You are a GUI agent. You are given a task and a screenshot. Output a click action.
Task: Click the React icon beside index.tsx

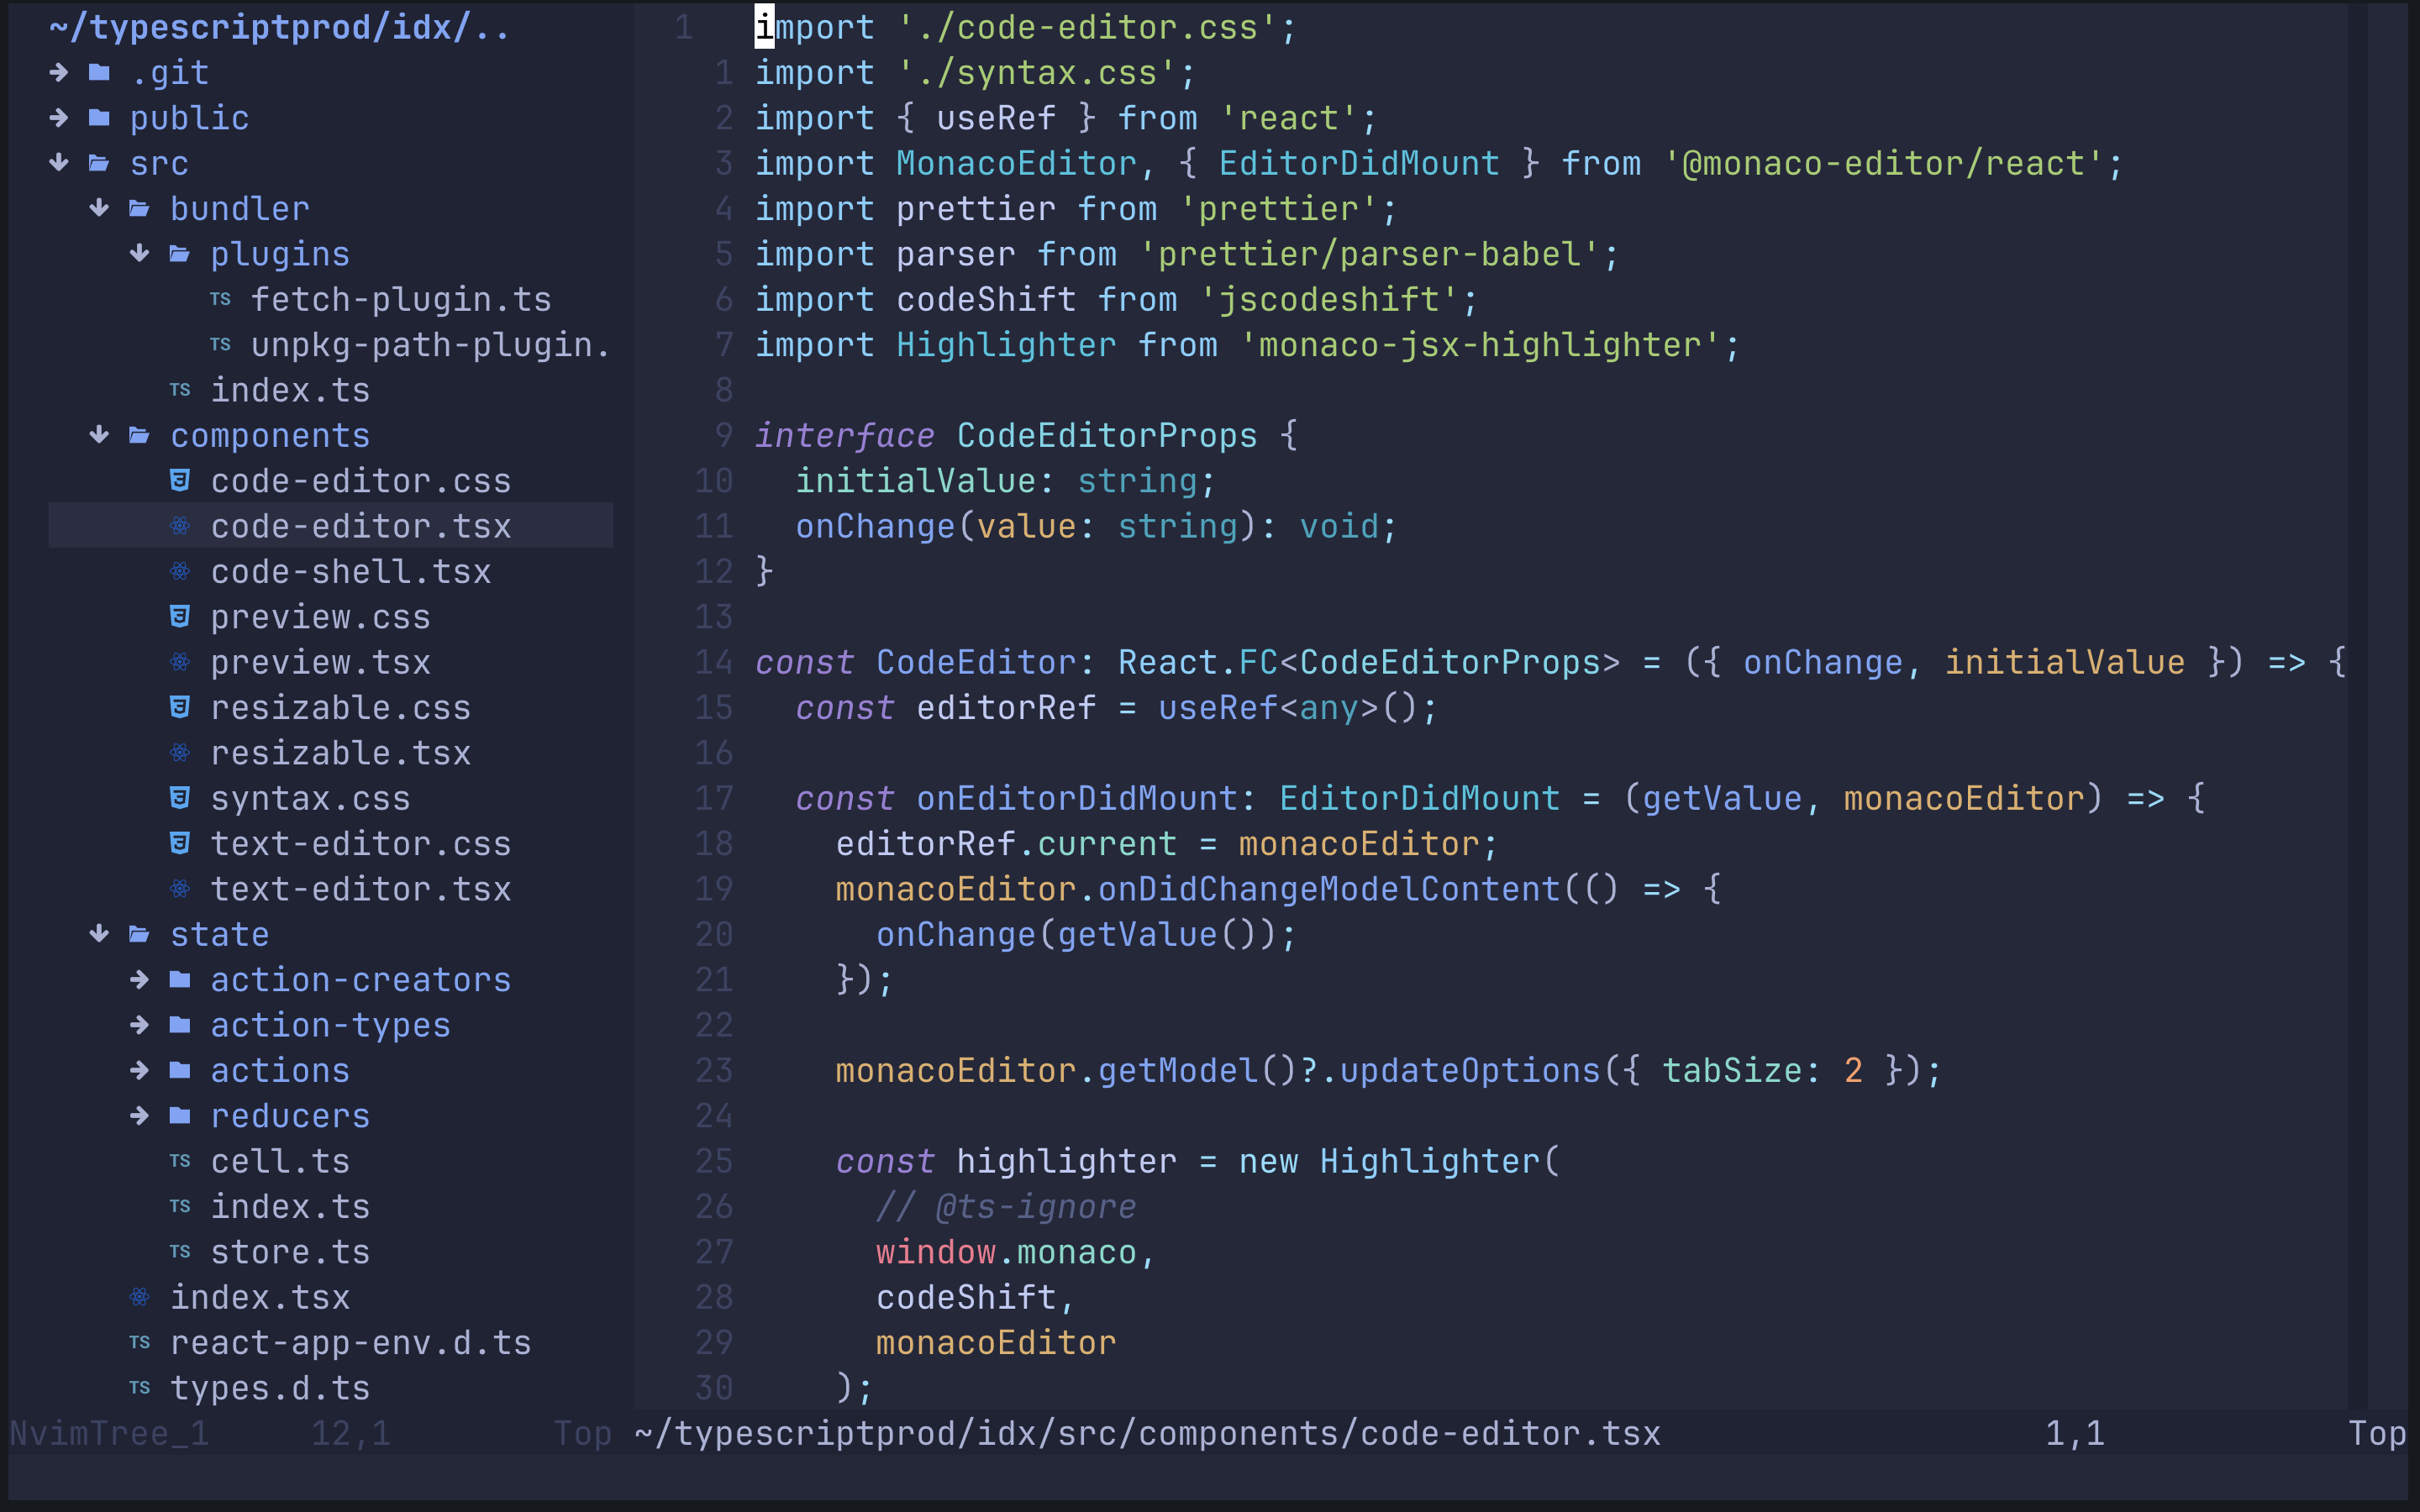pyautogui.click(x=140, y=1297)
